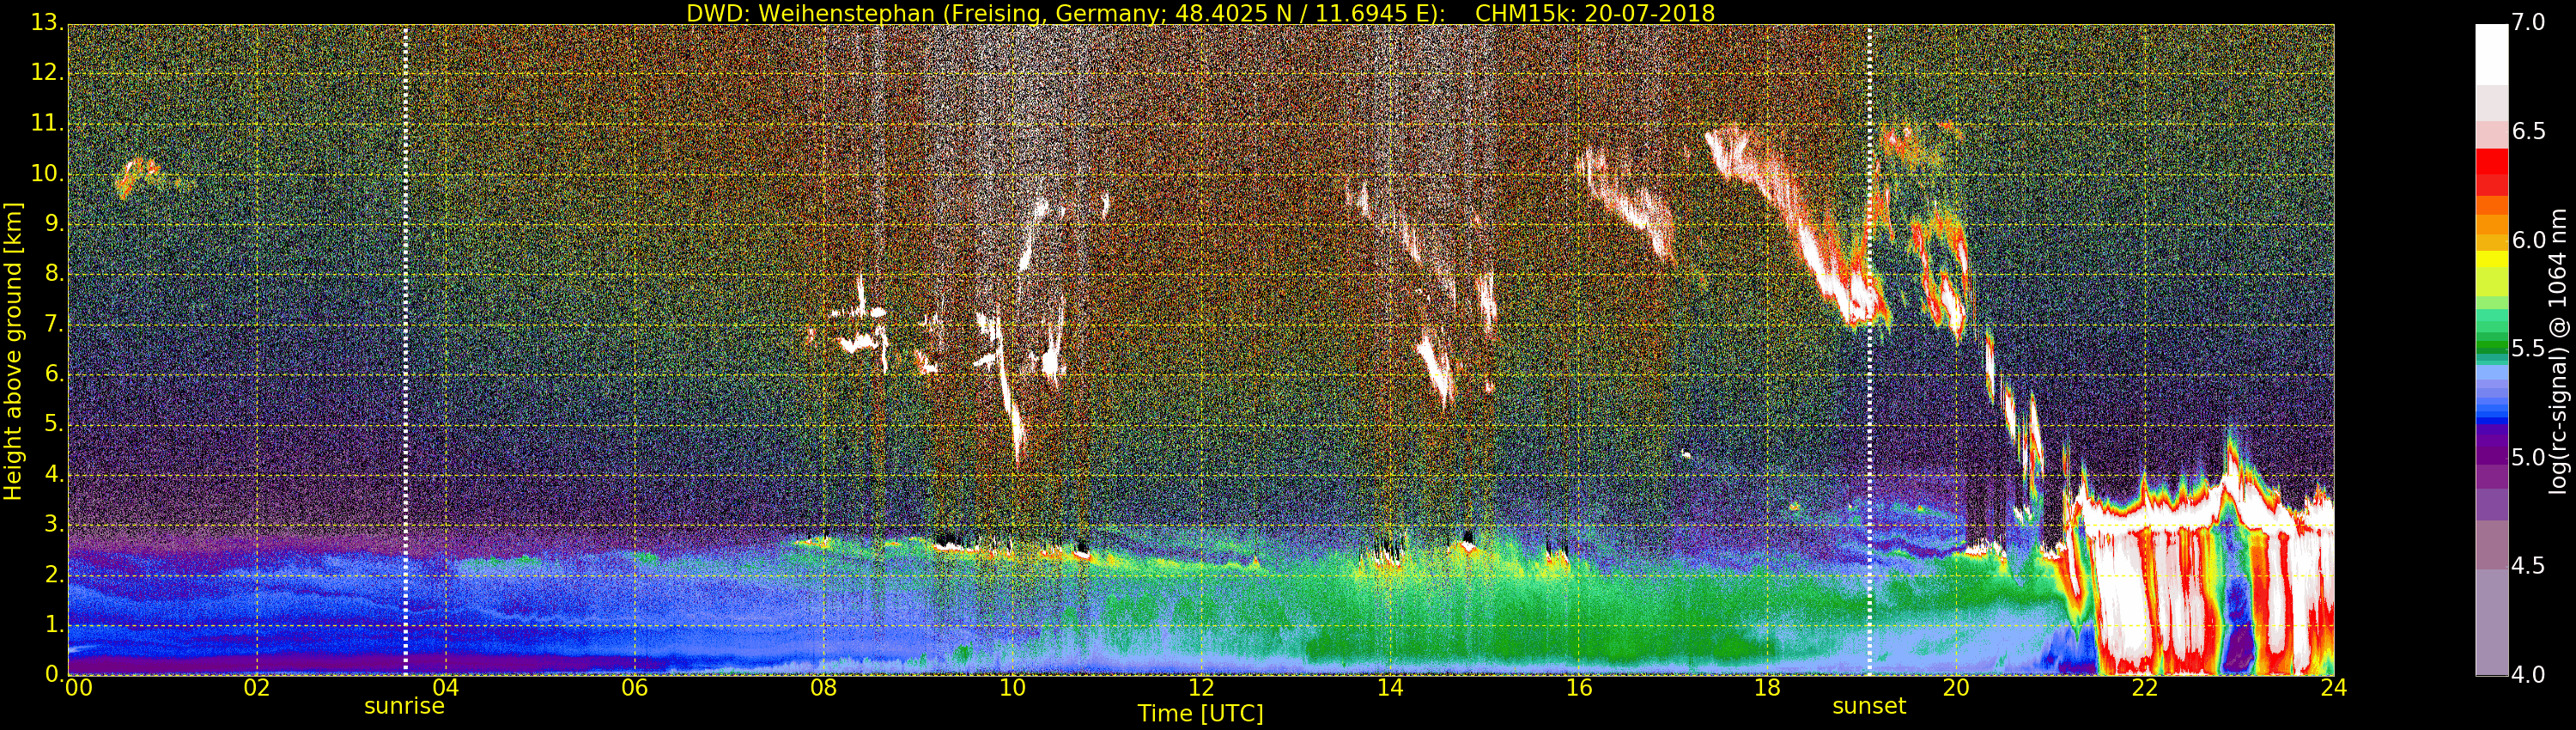Click the 'CHM15k: 20-07-2018' title text
Image resolution: width=2576 pixels, height=730 pixels.
pyautogui.click(x=1595, y=13)
